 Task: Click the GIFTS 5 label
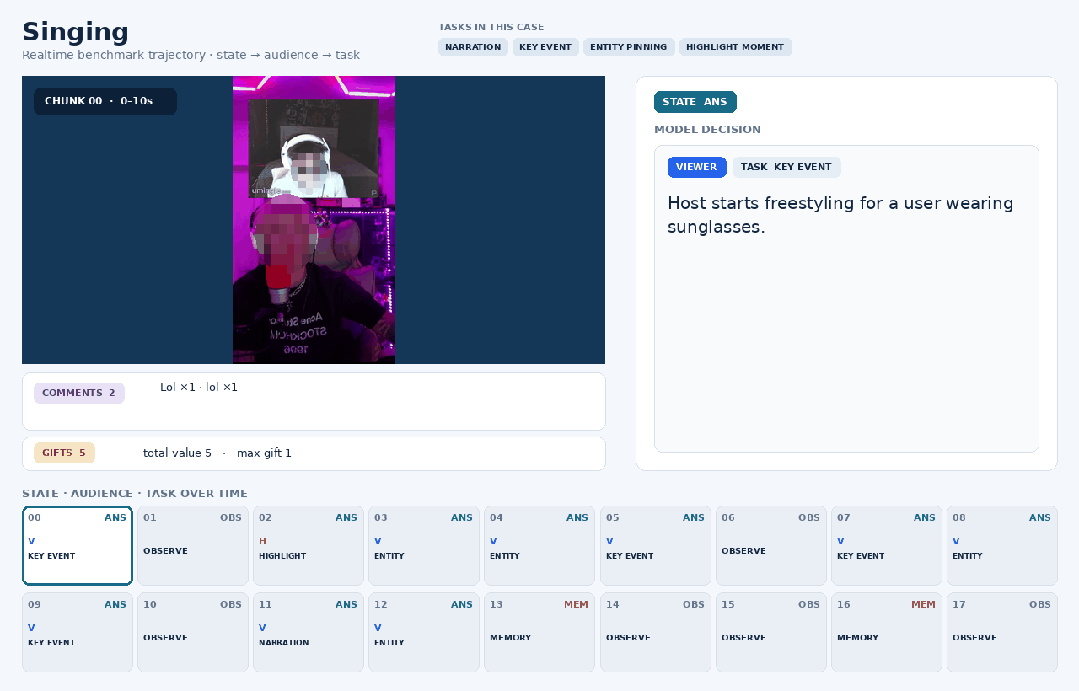[x=64, y=453]
